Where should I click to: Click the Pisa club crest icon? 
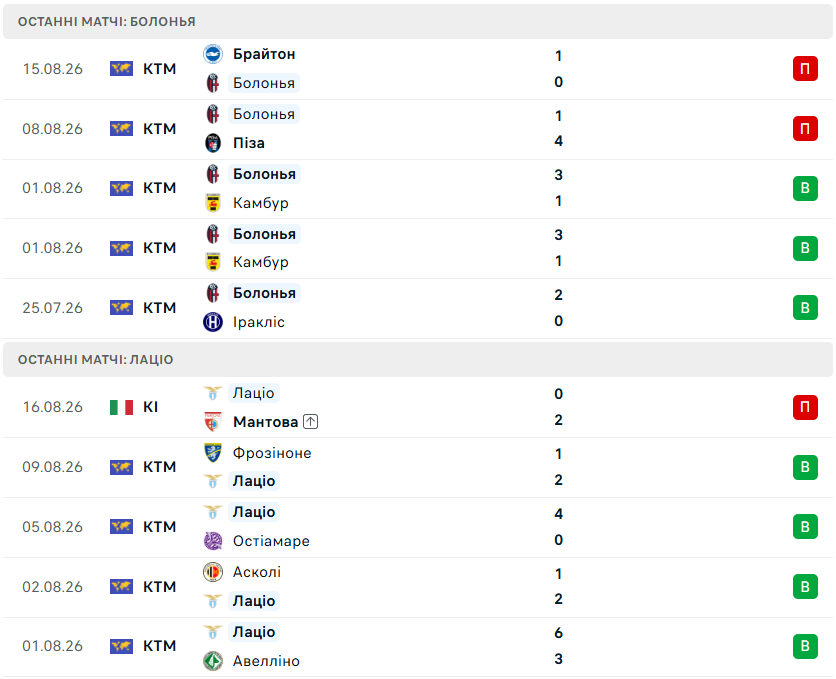(x=213, y=143)
